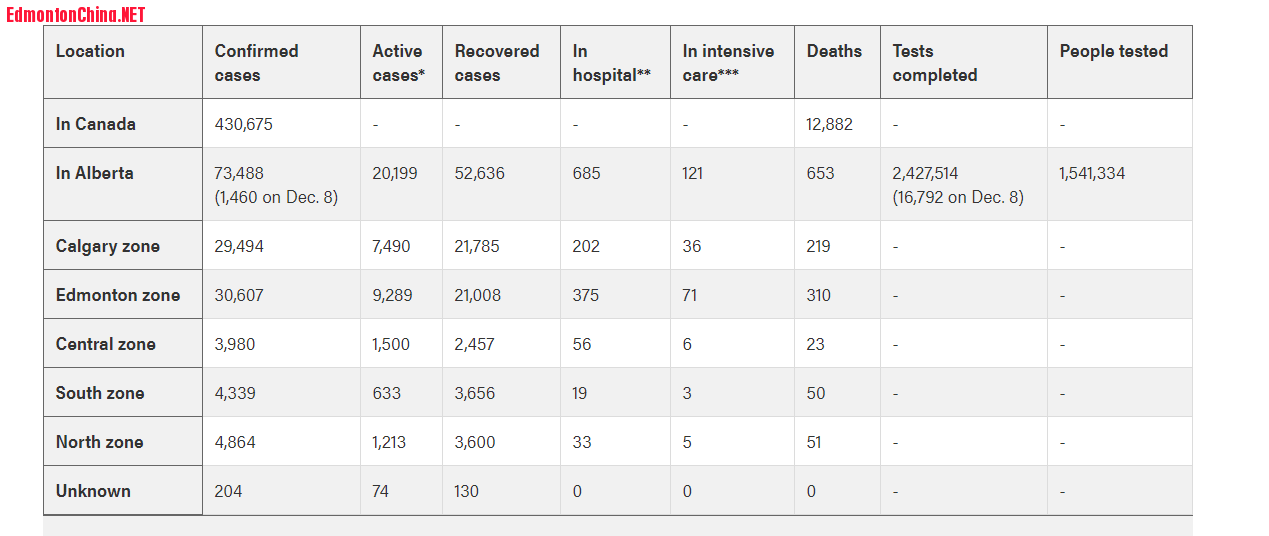The image size is (1269, 536).
Task: Click Edmonton zone in hospital value 375
Action: (x=587, y=295)
